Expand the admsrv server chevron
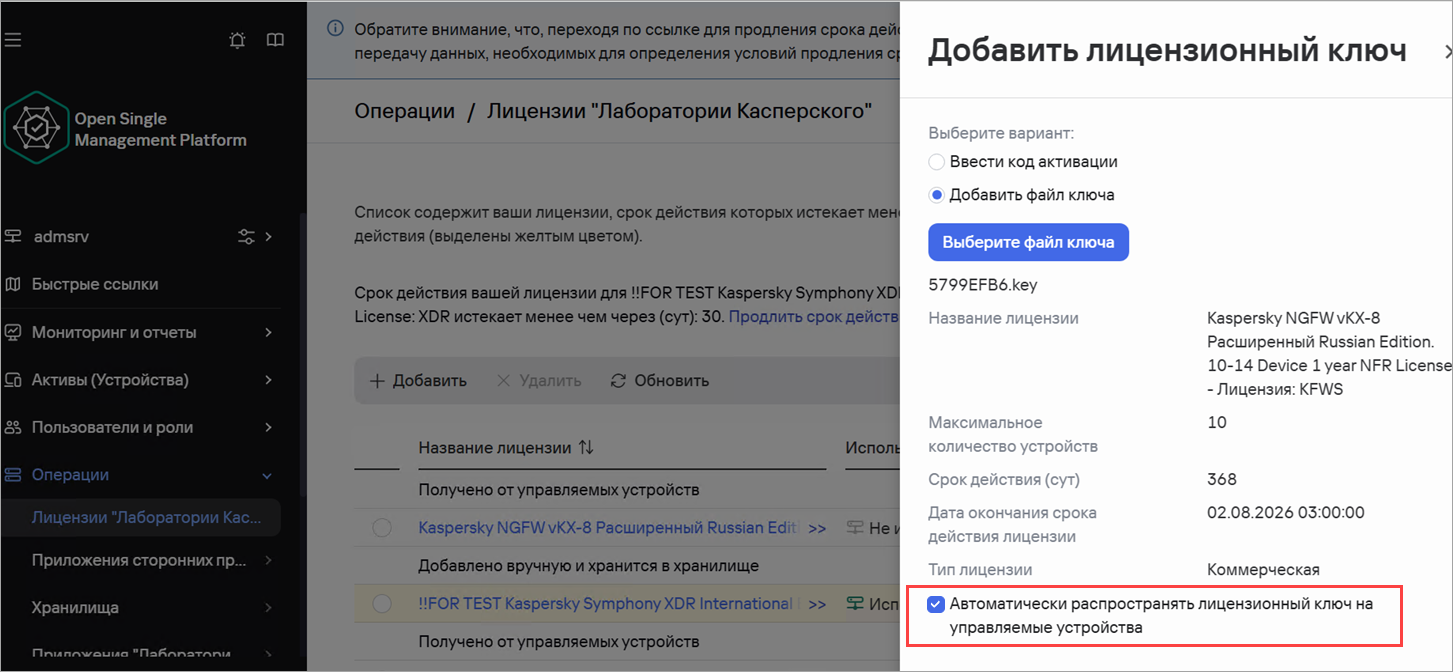The height and width of the screenshot is (672, 1453). [268, 237]
